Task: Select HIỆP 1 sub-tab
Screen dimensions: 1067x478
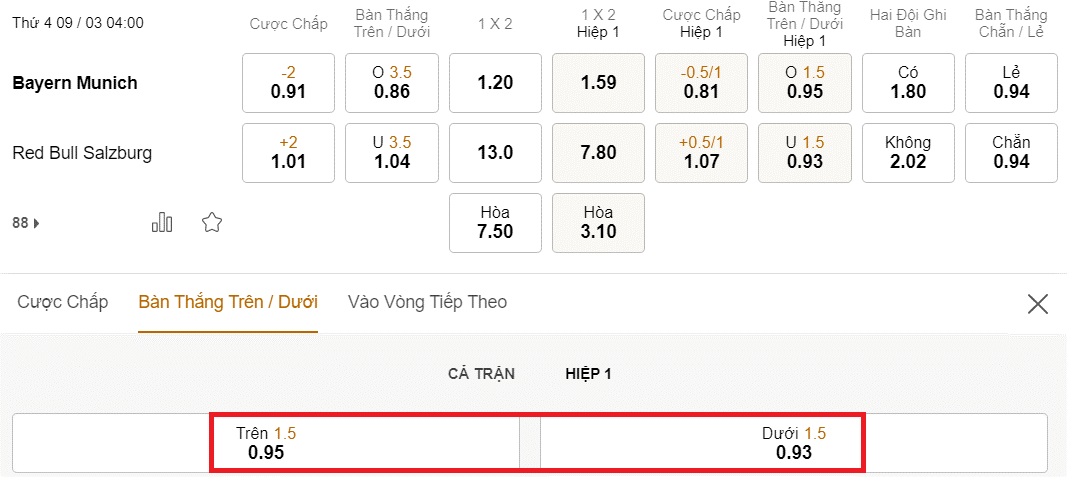Action: [588, 374]
